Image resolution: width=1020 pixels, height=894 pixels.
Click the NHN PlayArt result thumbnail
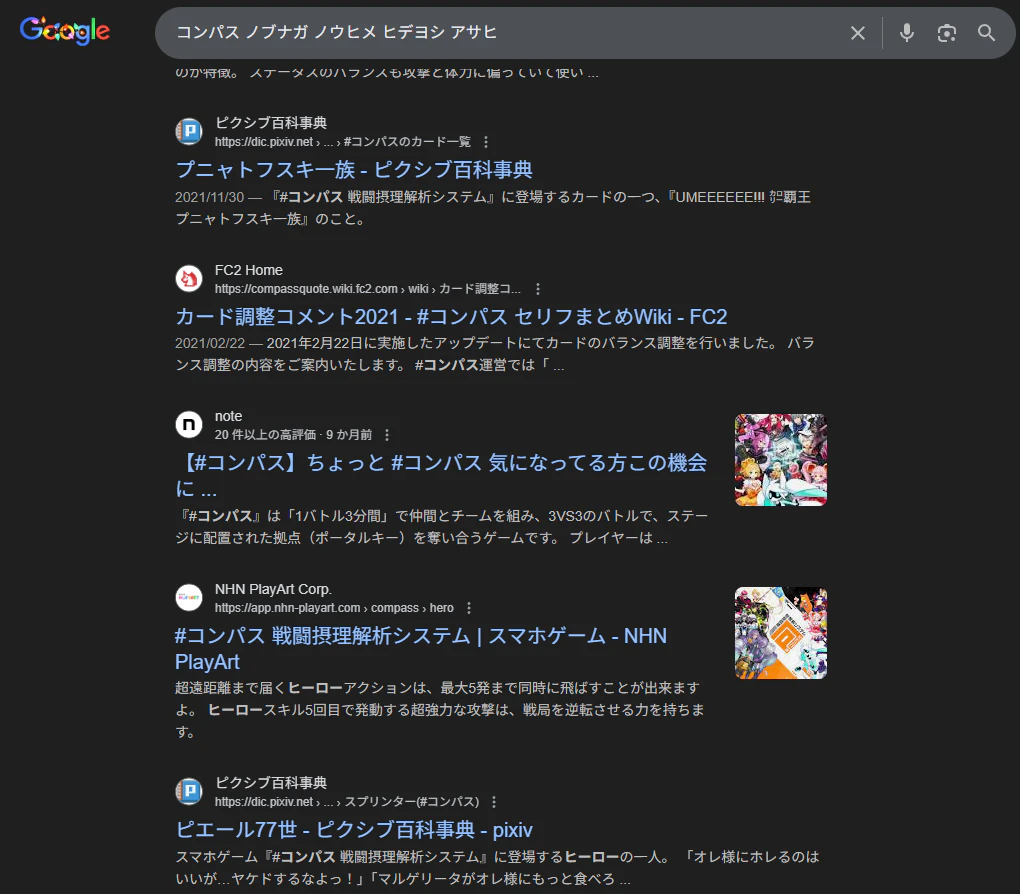(781, 633)
